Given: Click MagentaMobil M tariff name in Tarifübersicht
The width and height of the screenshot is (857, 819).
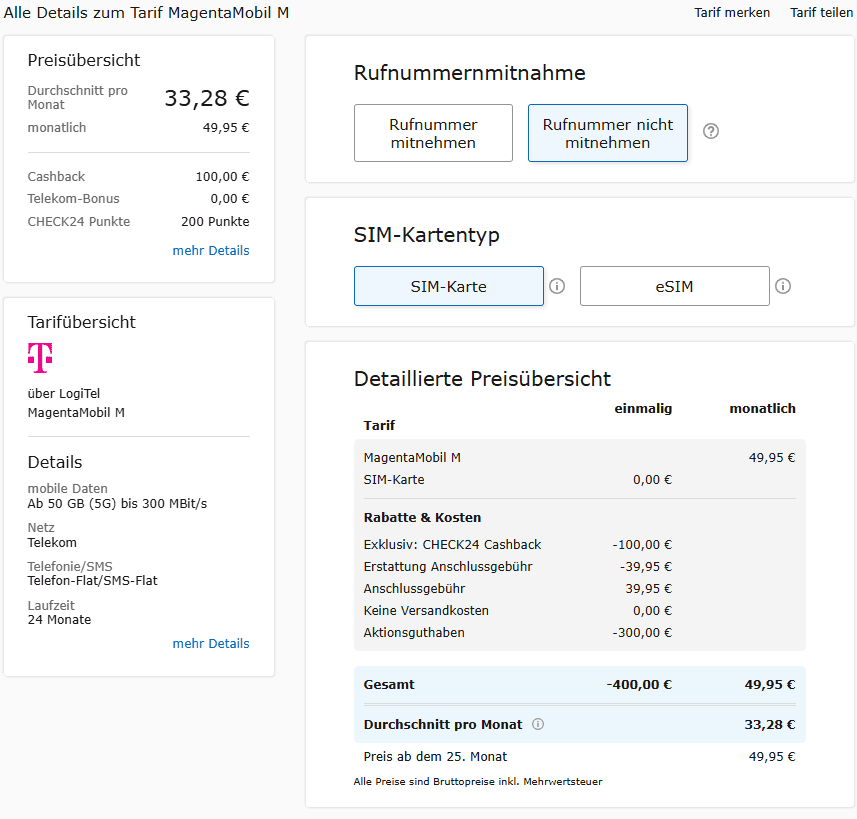Looking at the screenshot, I should coord(76,412).
